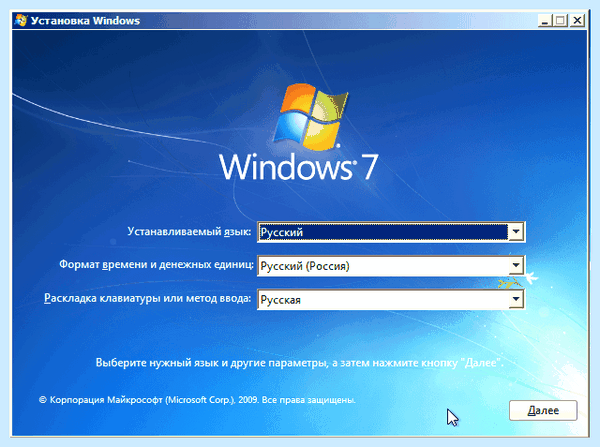Click the Раскладка клавиатуры или метод ввода label
Viewport: 600px width, 447px height.
click(148, 298)
